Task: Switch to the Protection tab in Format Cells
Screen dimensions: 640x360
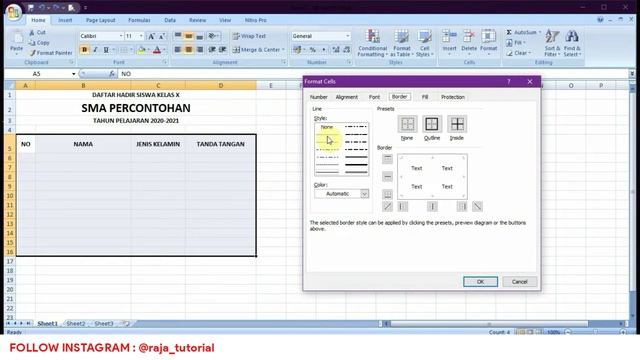Action: [453, 97]
